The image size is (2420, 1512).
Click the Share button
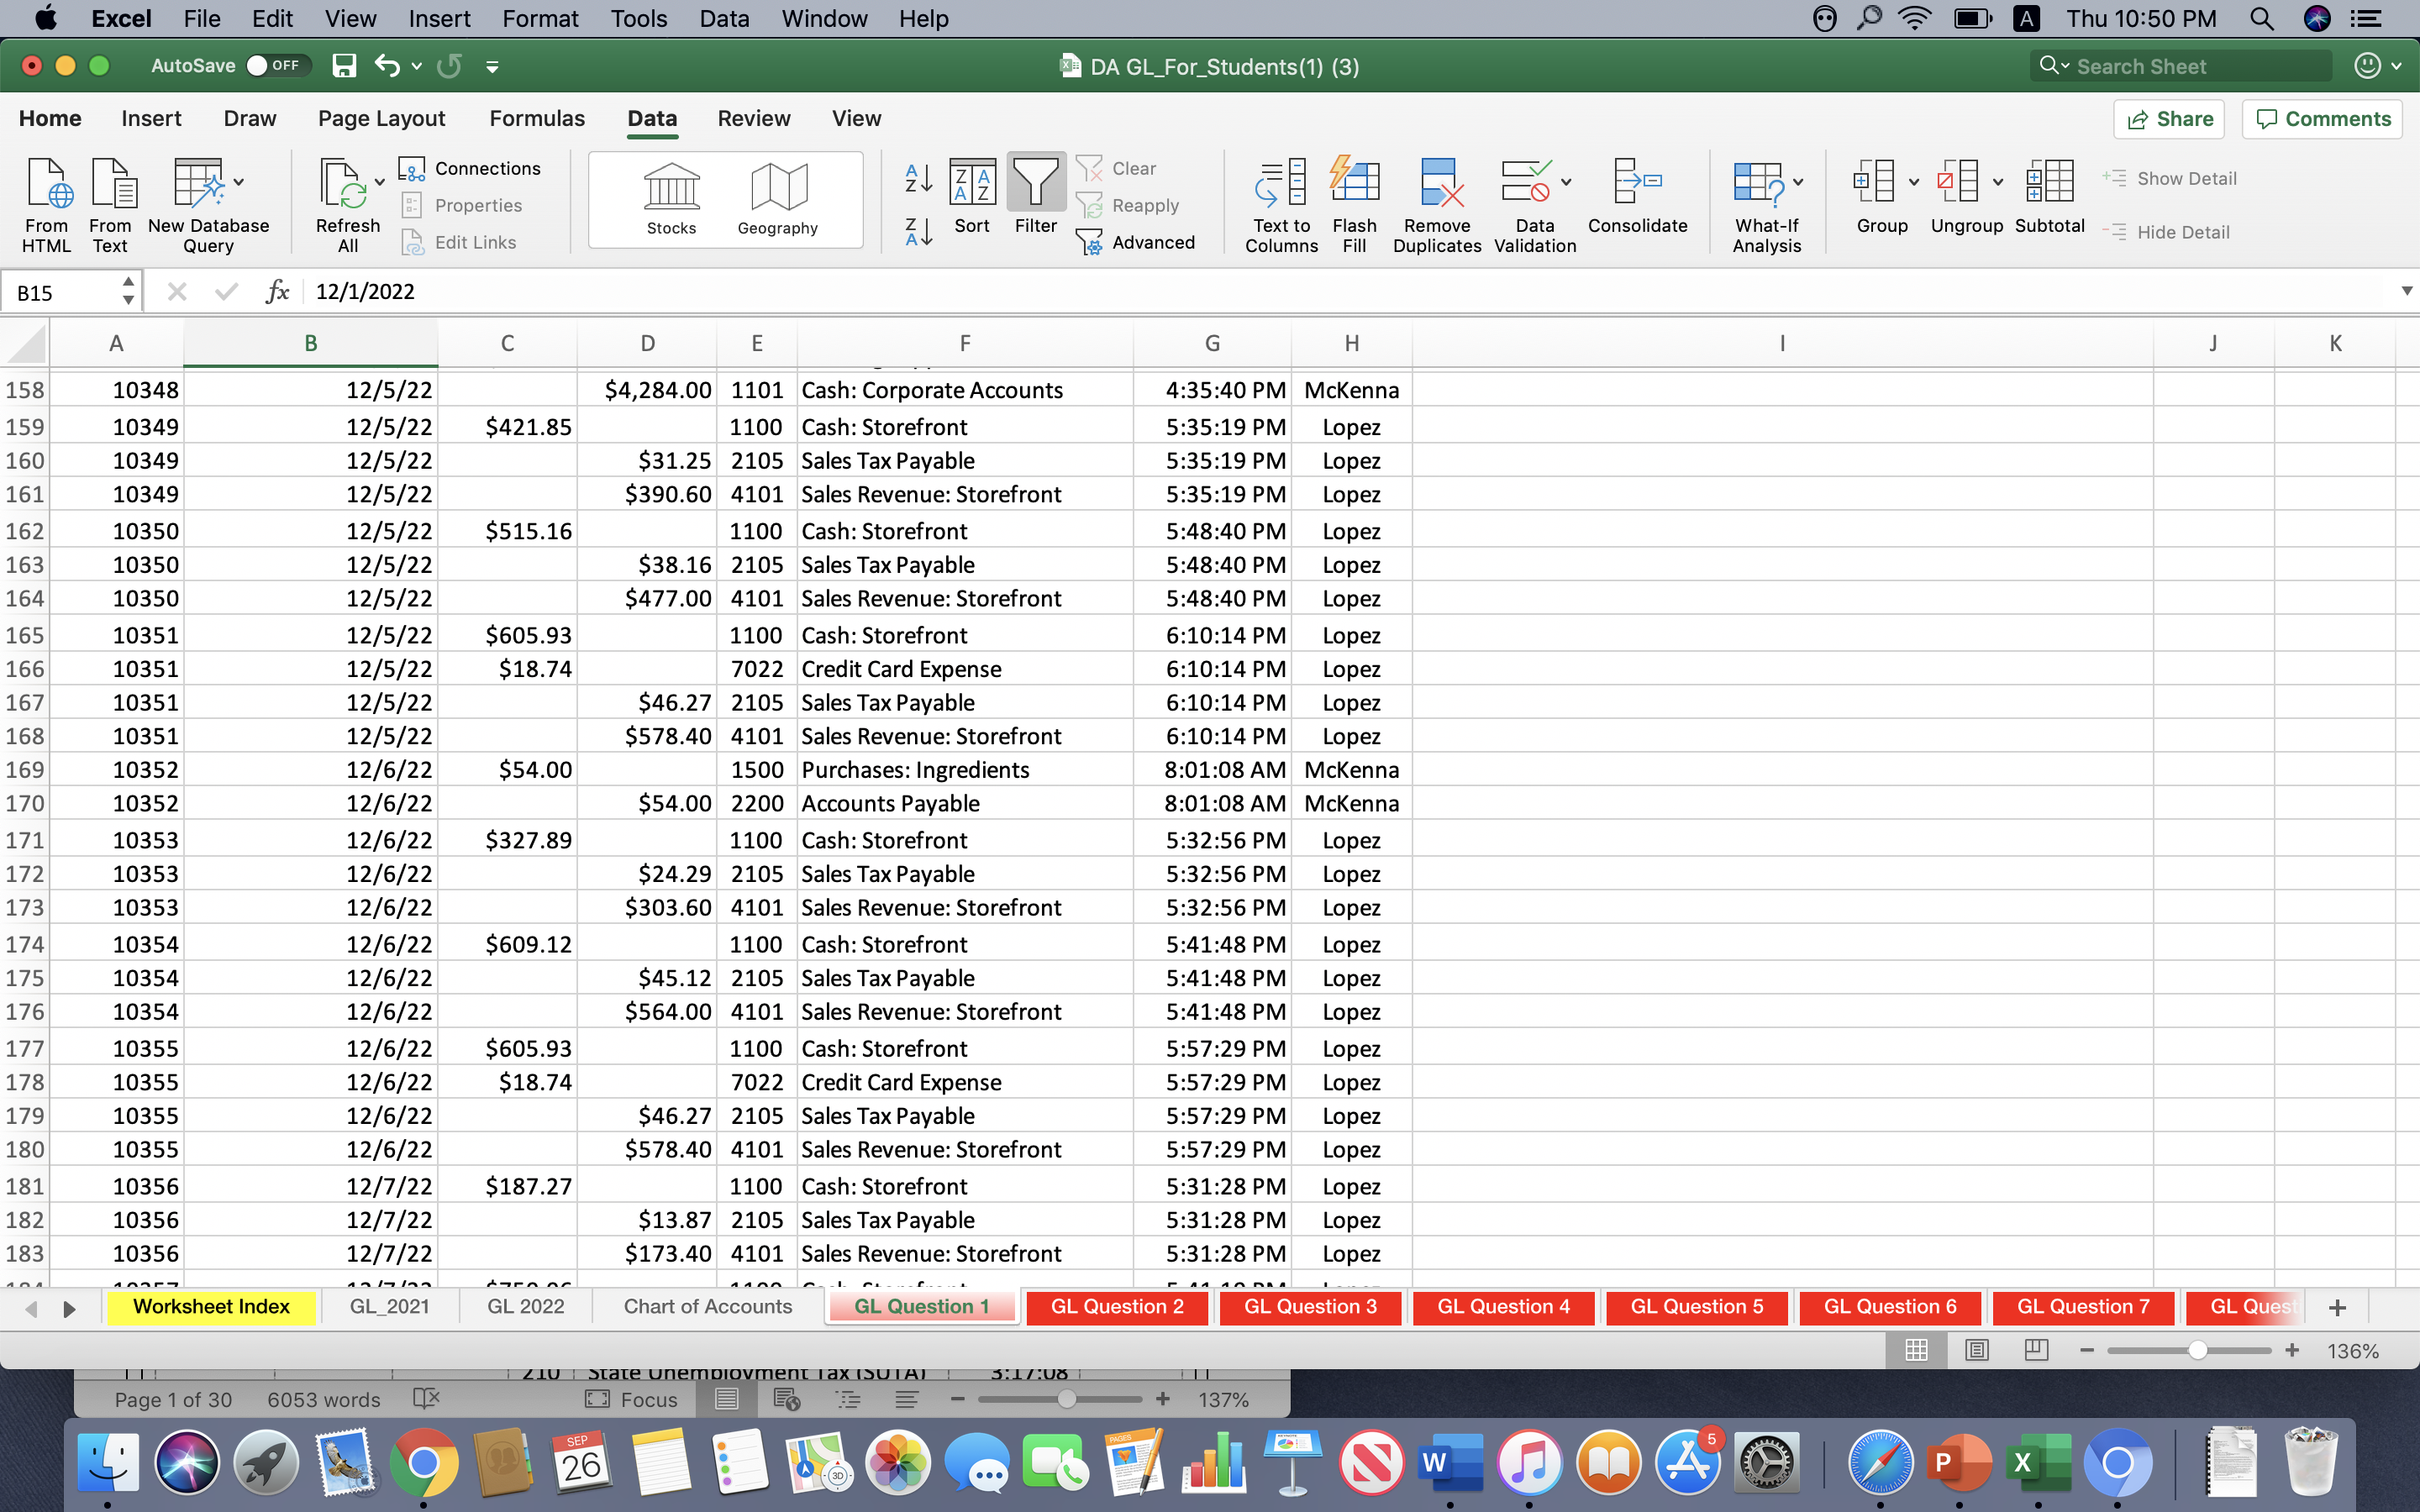click(2170, 118)
